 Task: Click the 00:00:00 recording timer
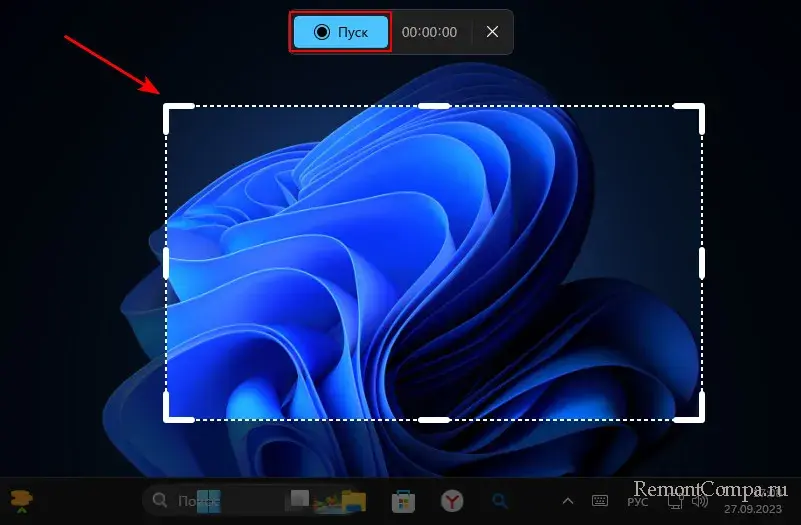tap(429, 32)
